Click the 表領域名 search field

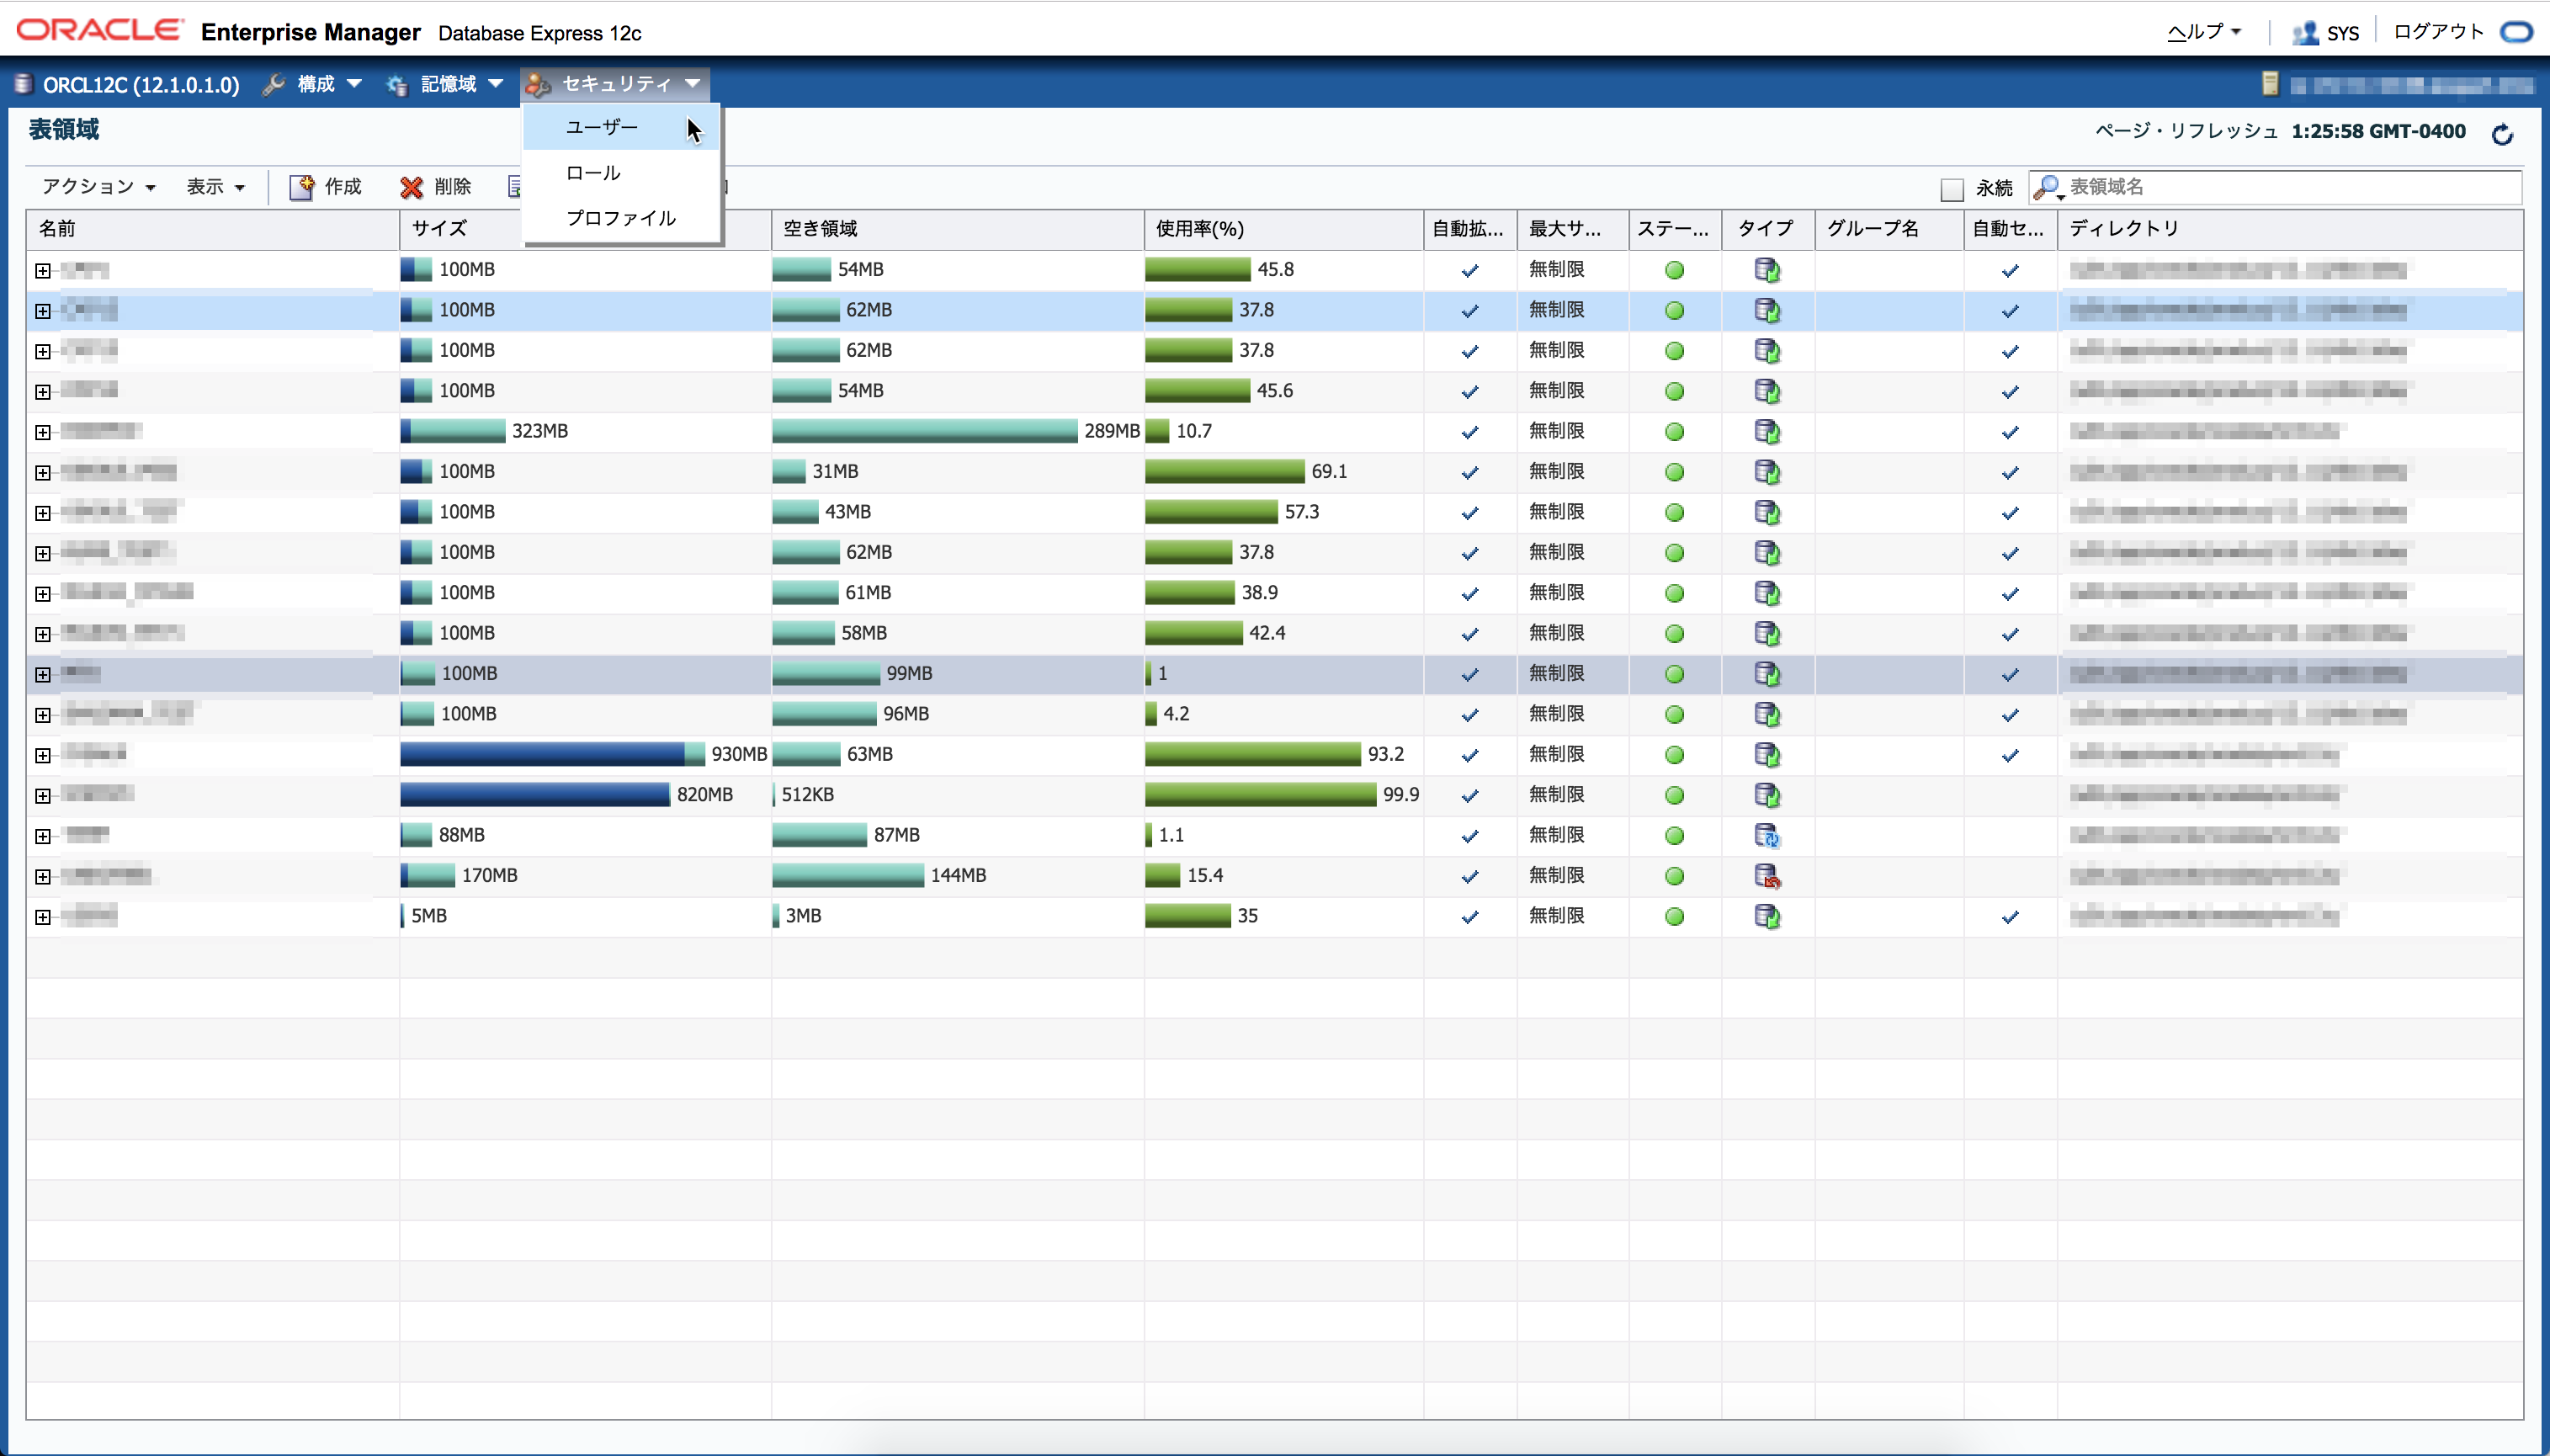pos(2290,187)
